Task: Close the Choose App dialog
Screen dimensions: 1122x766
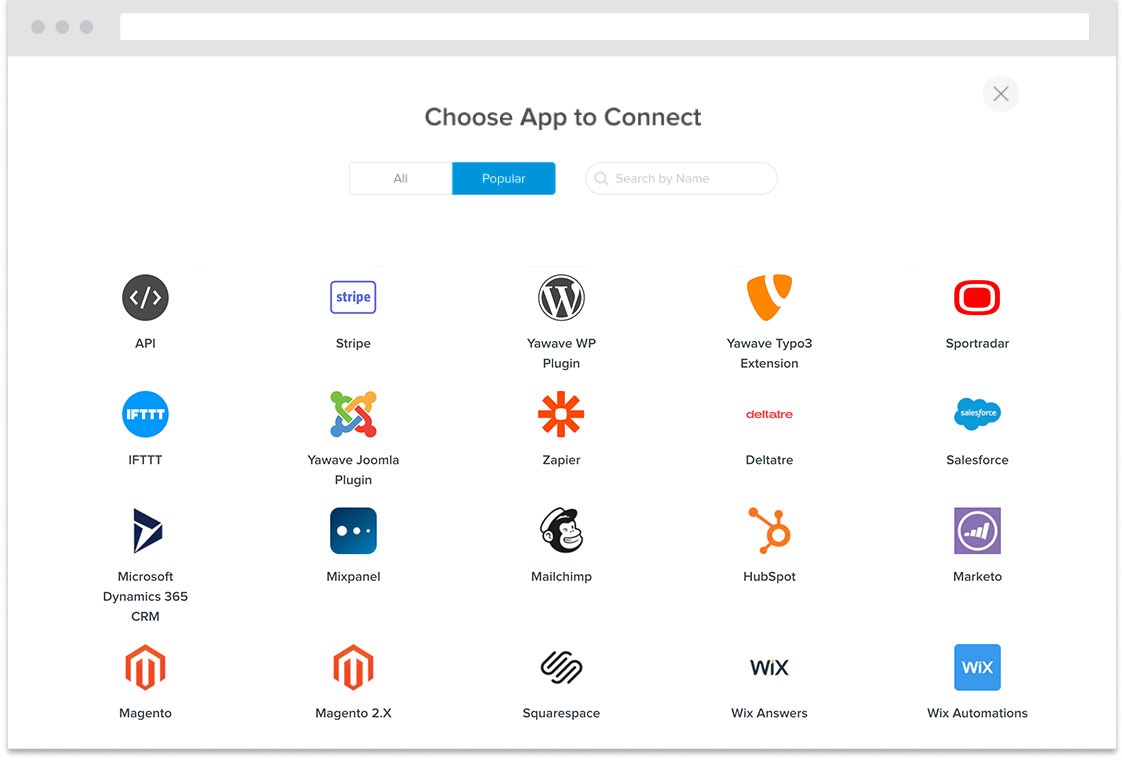Action: point(1000,94)
